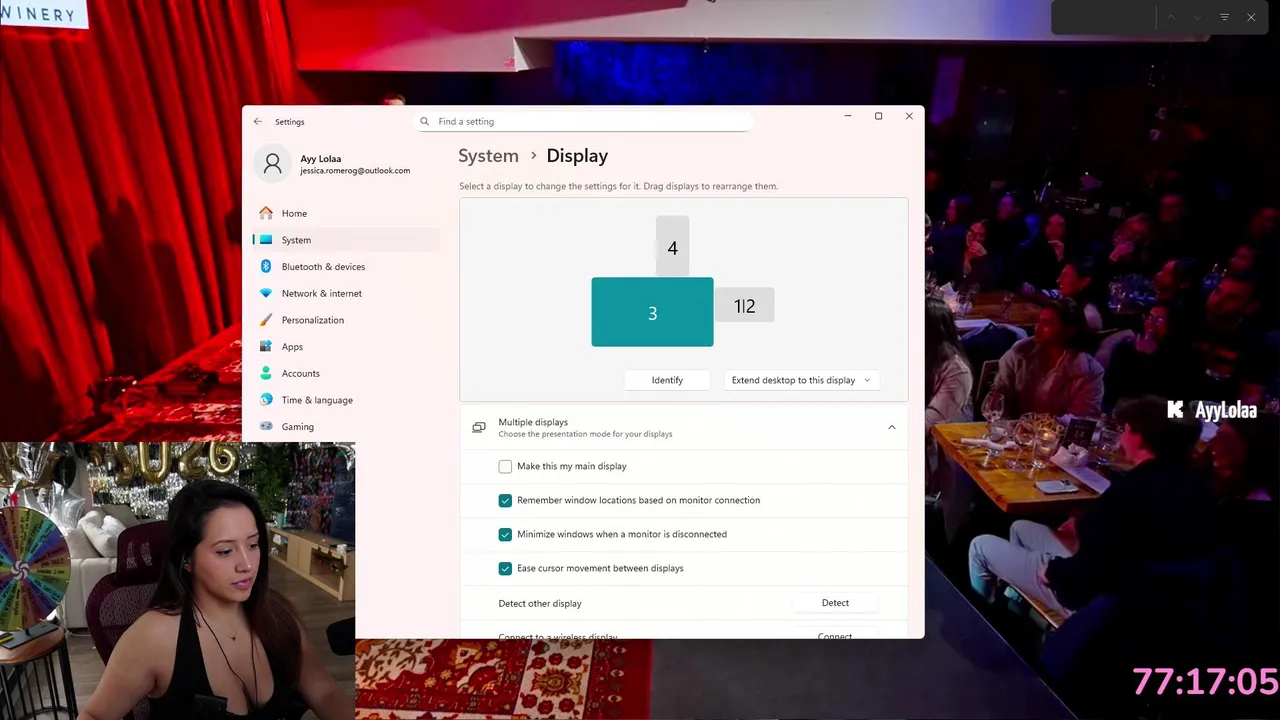Image resolution: width=1280 pixels, height=720 pixels.
Task: Click the find bar previous result arrow
Action: (1171, 17)
